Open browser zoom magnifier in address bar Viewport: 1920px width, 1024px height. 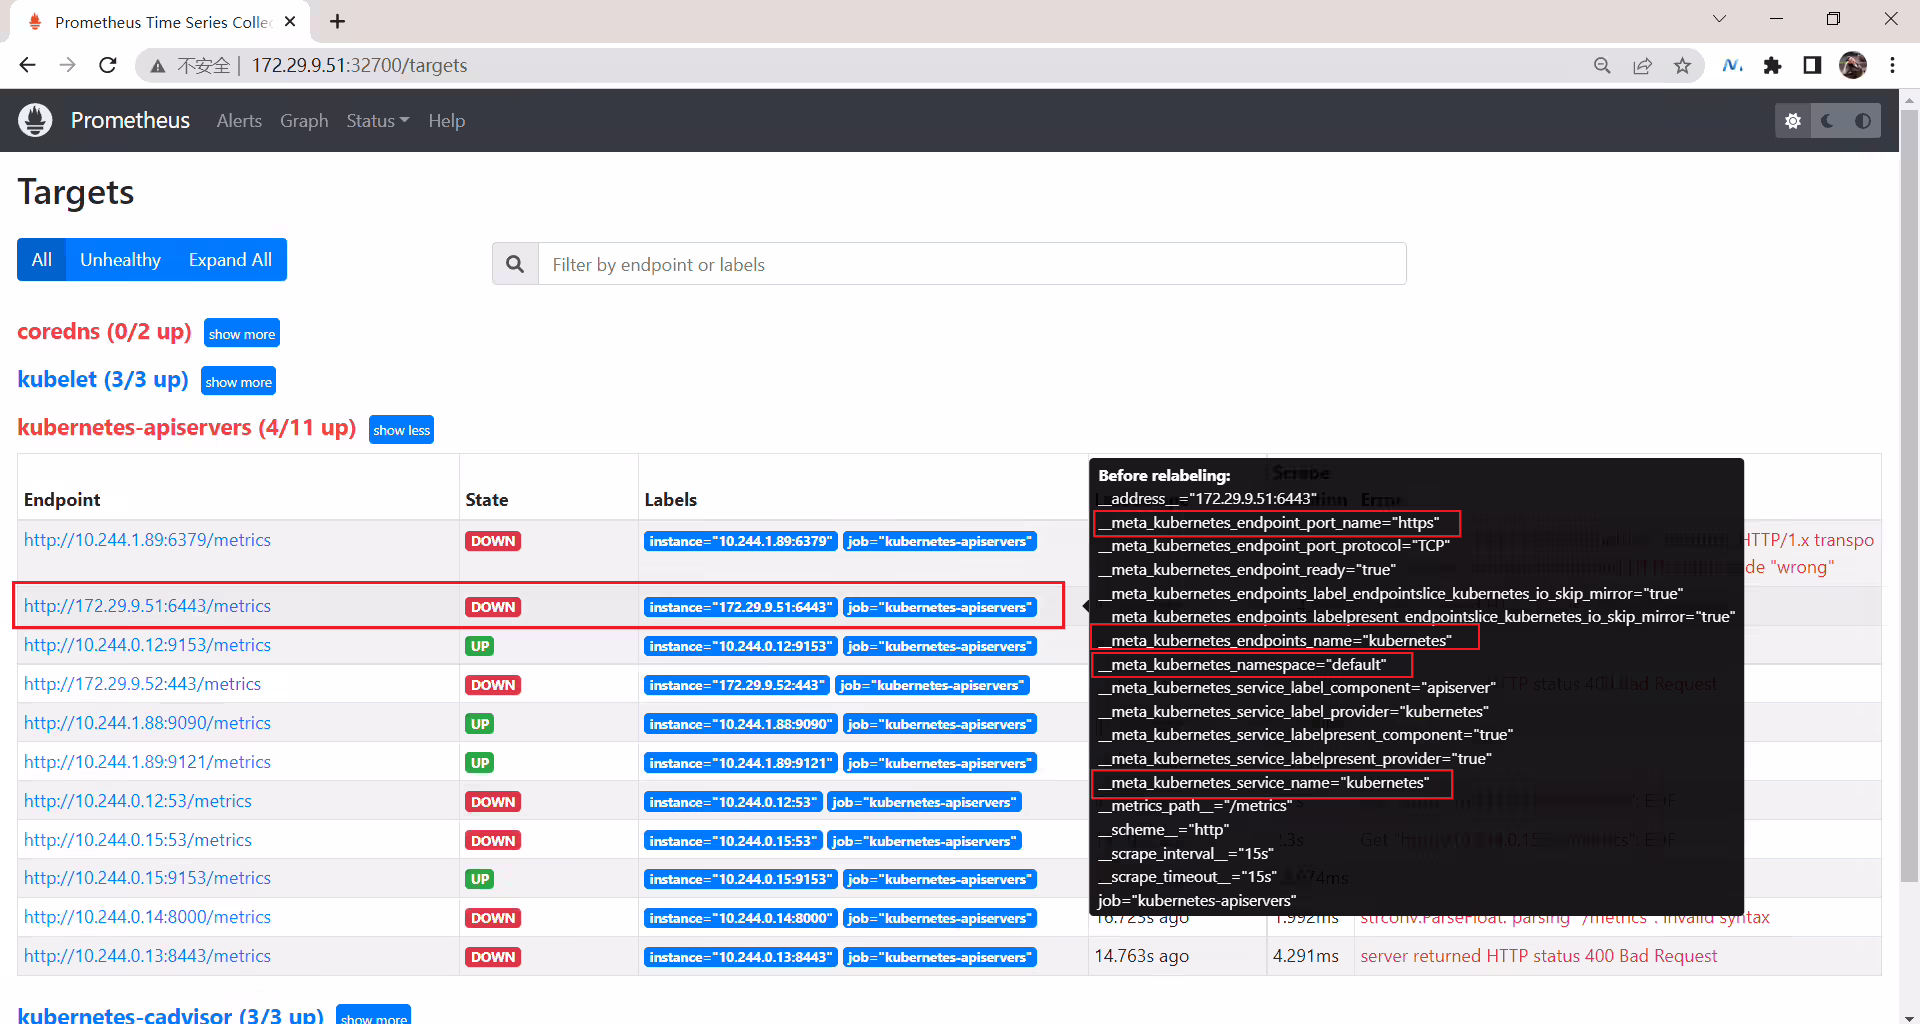tap(1602, 65)
